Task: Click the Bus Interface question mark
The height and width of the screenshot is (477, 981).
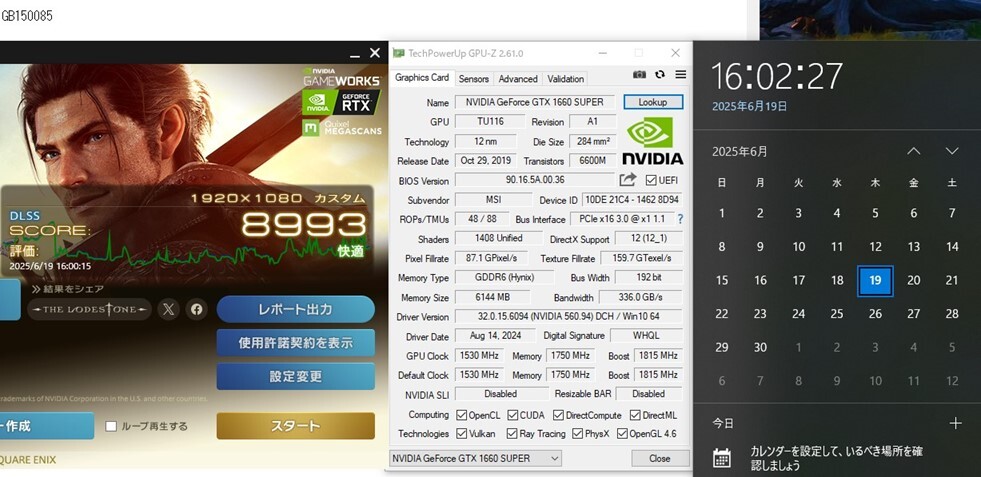Action: click(x=680, y=220)
